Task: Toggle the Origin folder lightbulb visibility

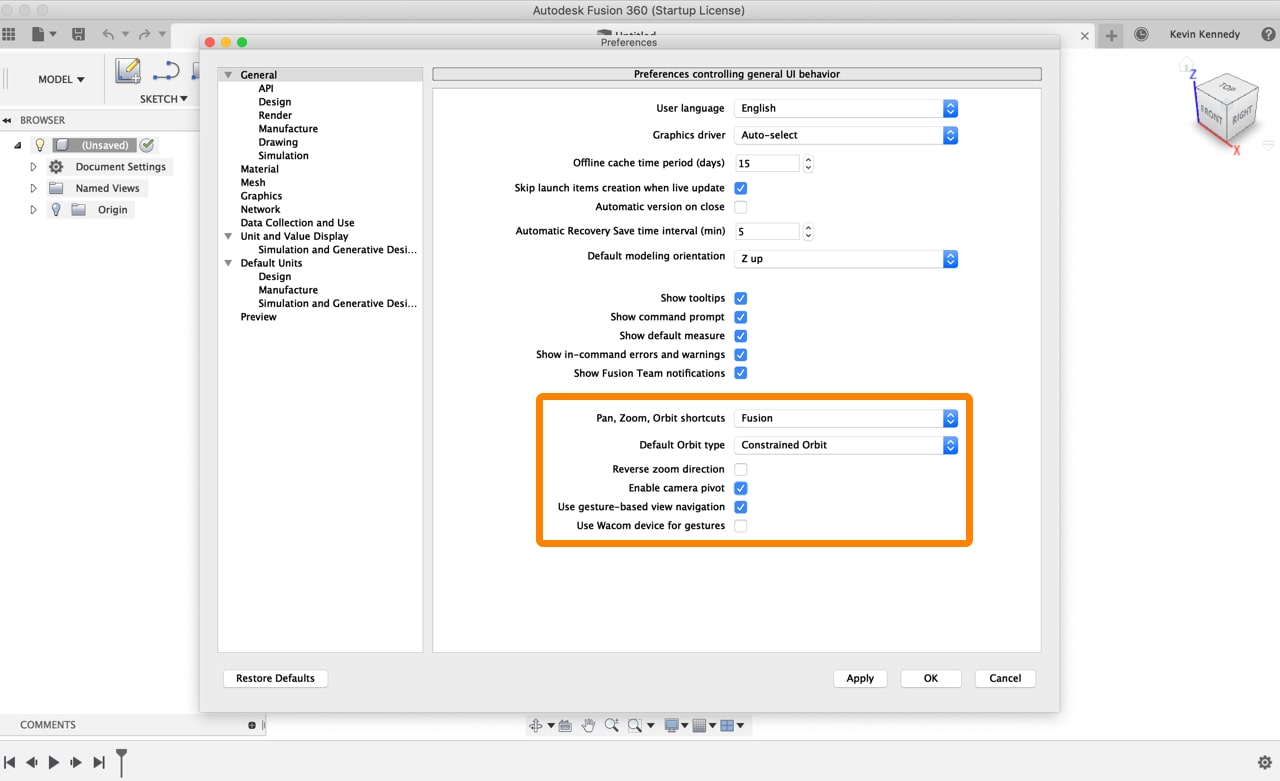Action: click(56, 210)
